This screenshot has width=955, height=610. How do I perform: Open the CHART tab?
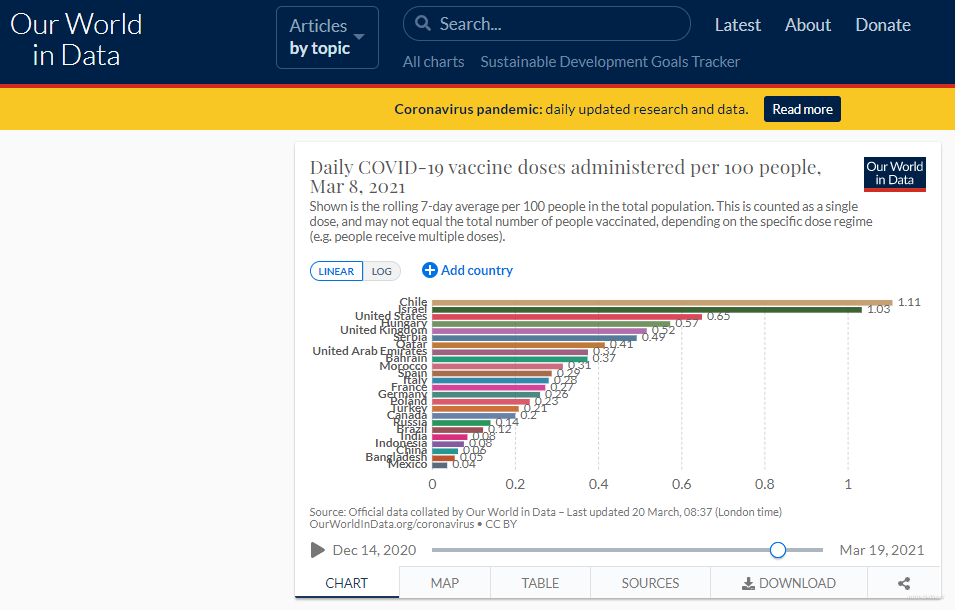347,583
